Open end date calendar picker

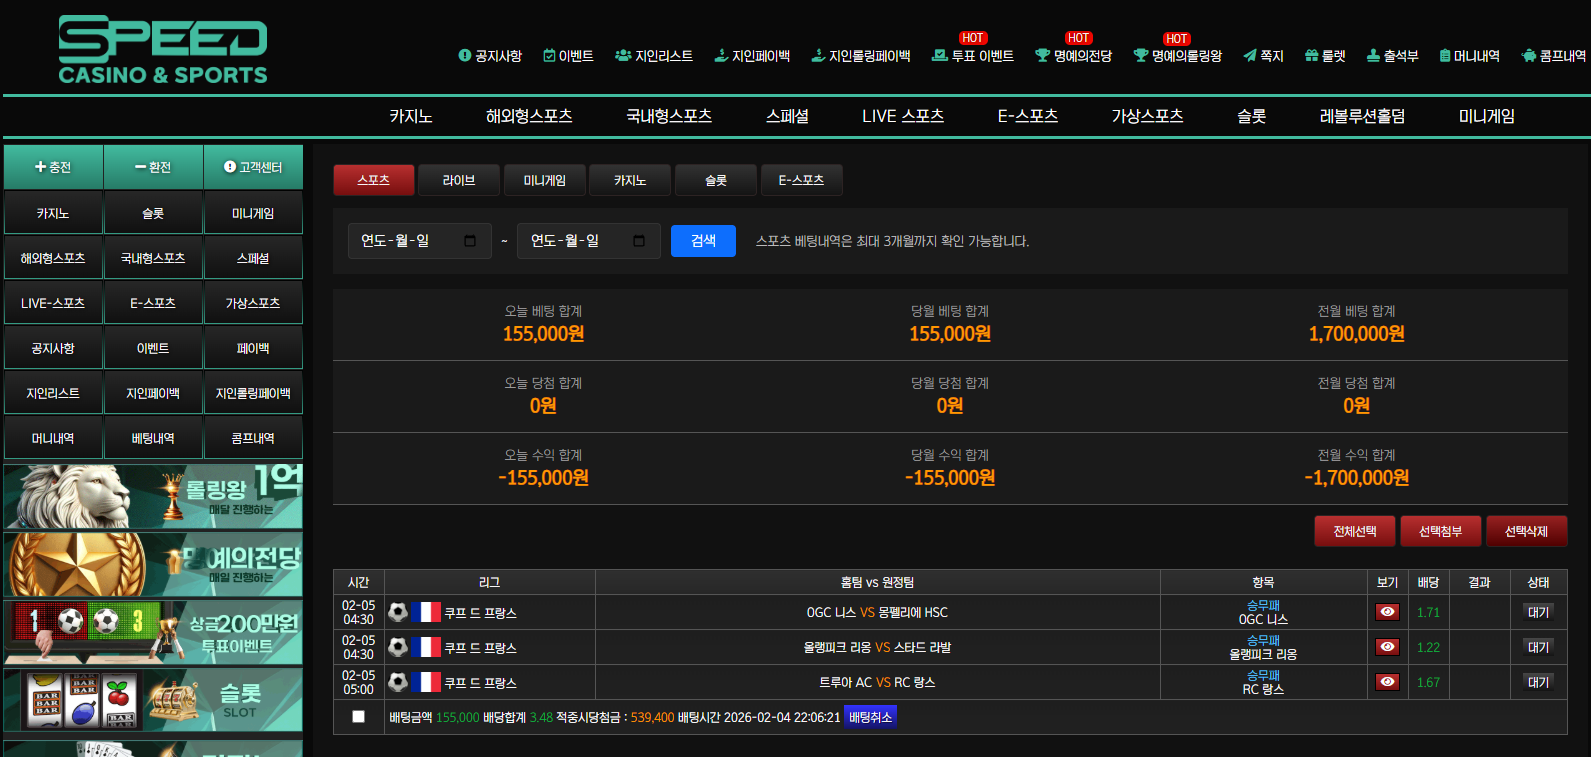[x=639, y=241]
